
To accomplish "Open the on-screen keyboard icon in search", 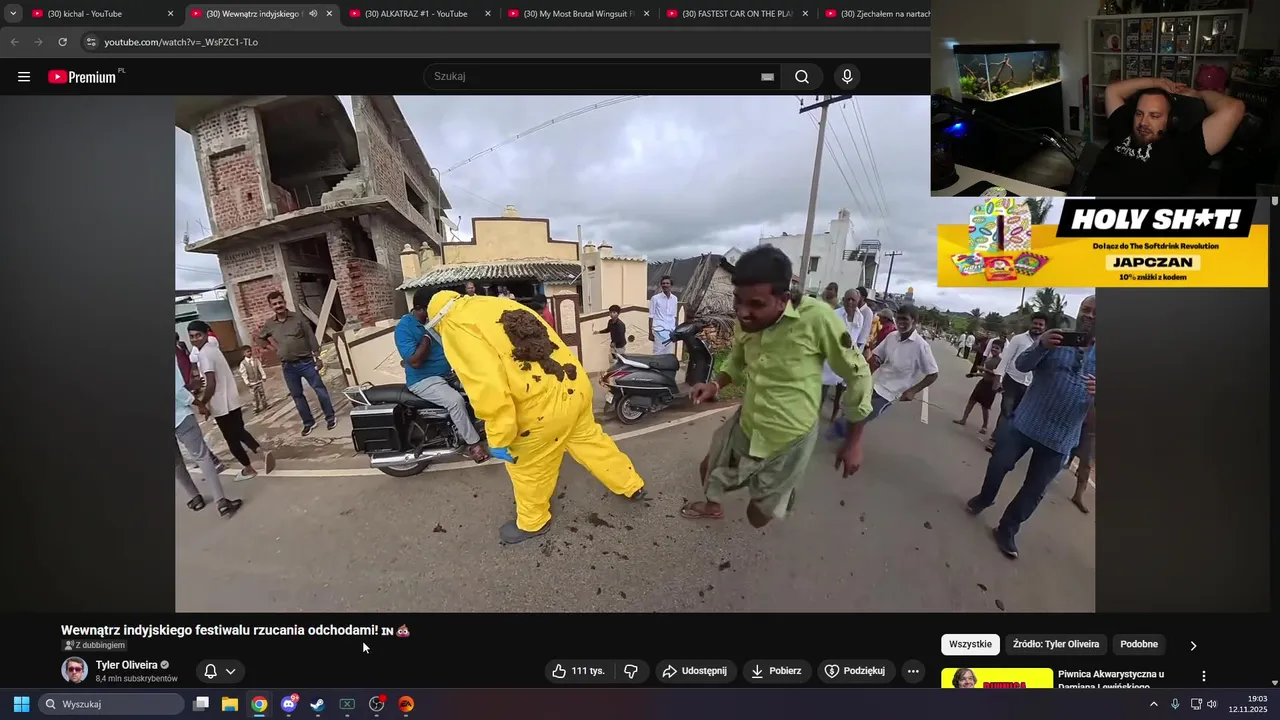I will (x=767, y=77).
